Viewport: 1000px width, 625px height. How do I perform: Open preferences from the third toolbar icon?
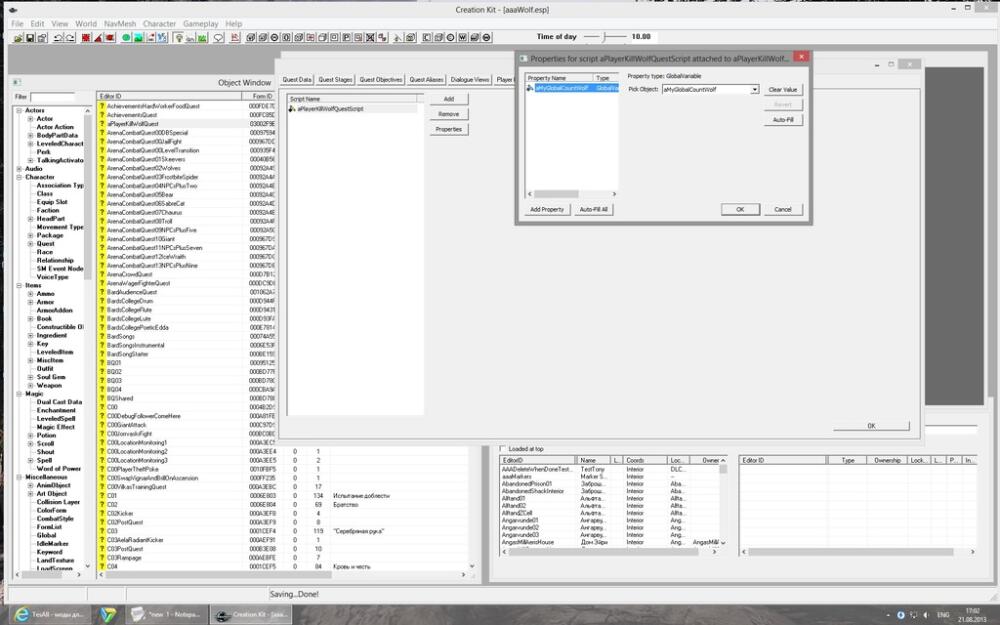[42, 38]
